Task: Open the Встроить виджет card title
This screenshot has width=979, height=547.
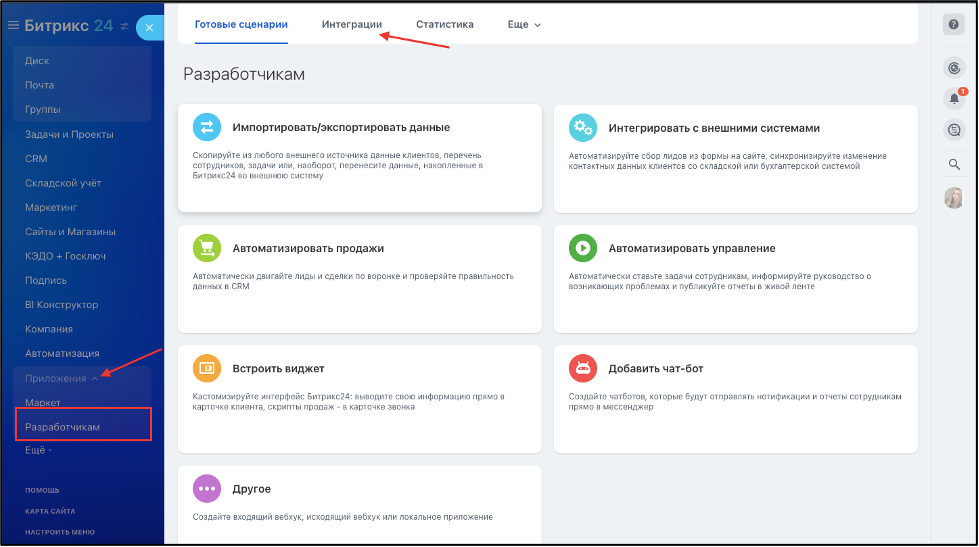Action: (x=278, y=369)
